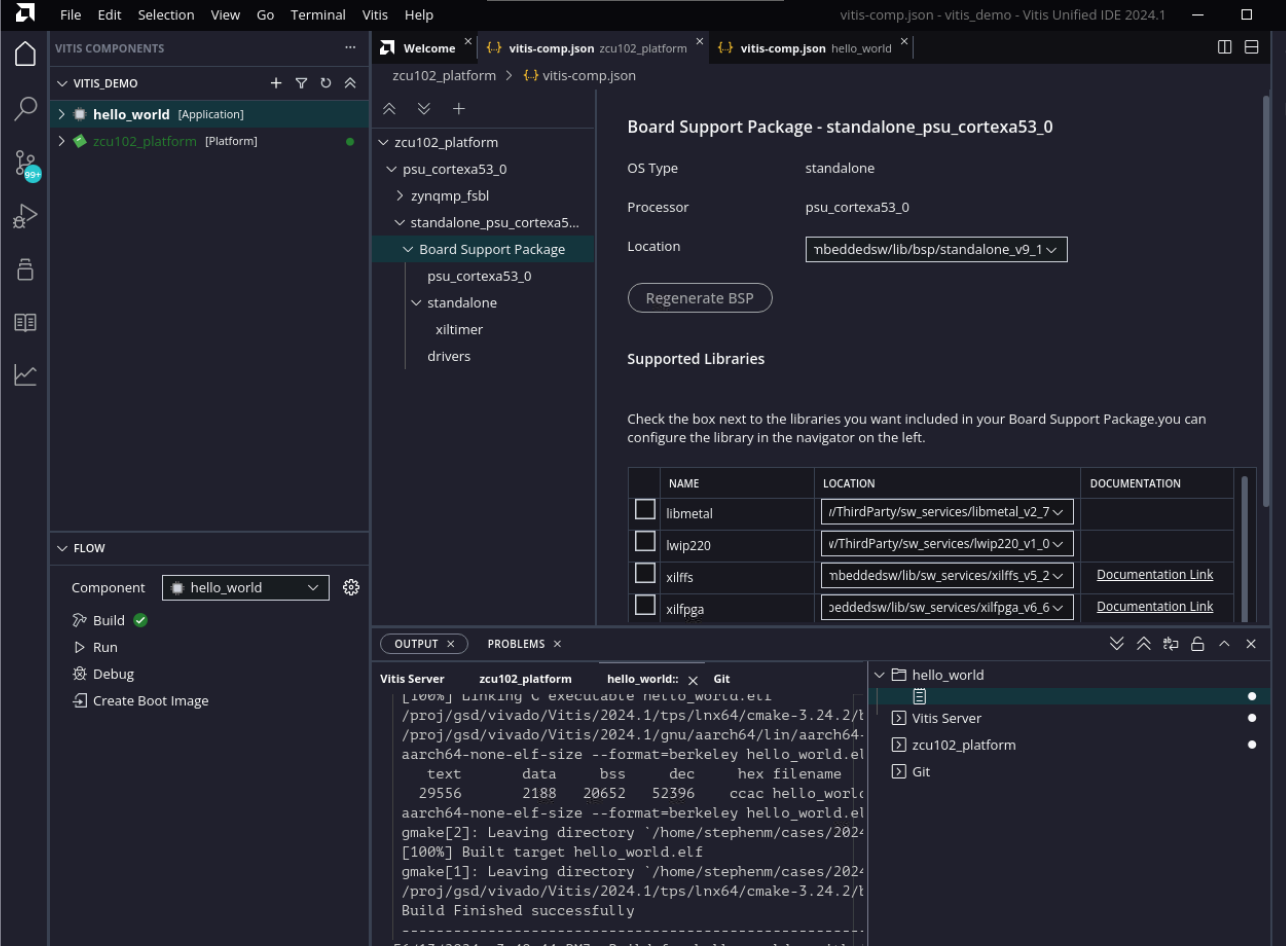Split the editor with split icon
1286x946 pixels.
pyautogui.click(x=1224, y=47)
